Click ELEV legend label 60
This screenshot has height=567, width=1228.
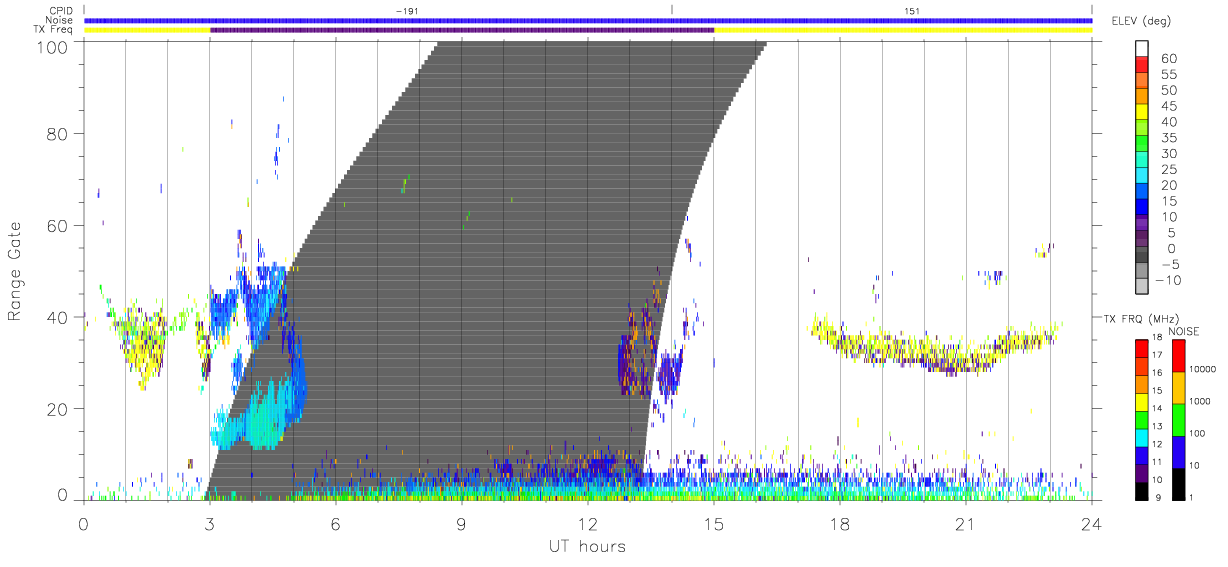point(1169,58)
